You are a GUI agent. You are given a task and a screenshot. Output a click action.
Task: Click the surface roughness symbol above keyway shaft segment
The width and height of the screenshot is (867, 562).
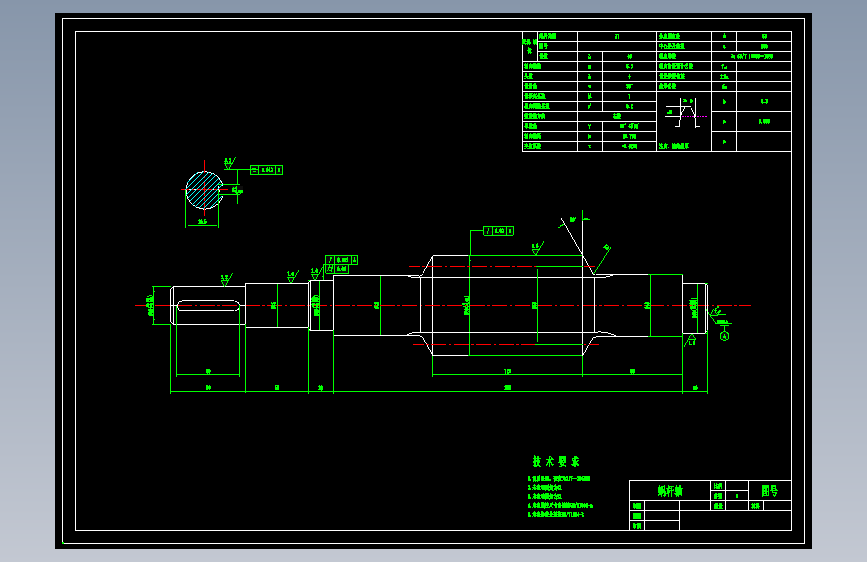pyautogui.click(x=226, y=279)
